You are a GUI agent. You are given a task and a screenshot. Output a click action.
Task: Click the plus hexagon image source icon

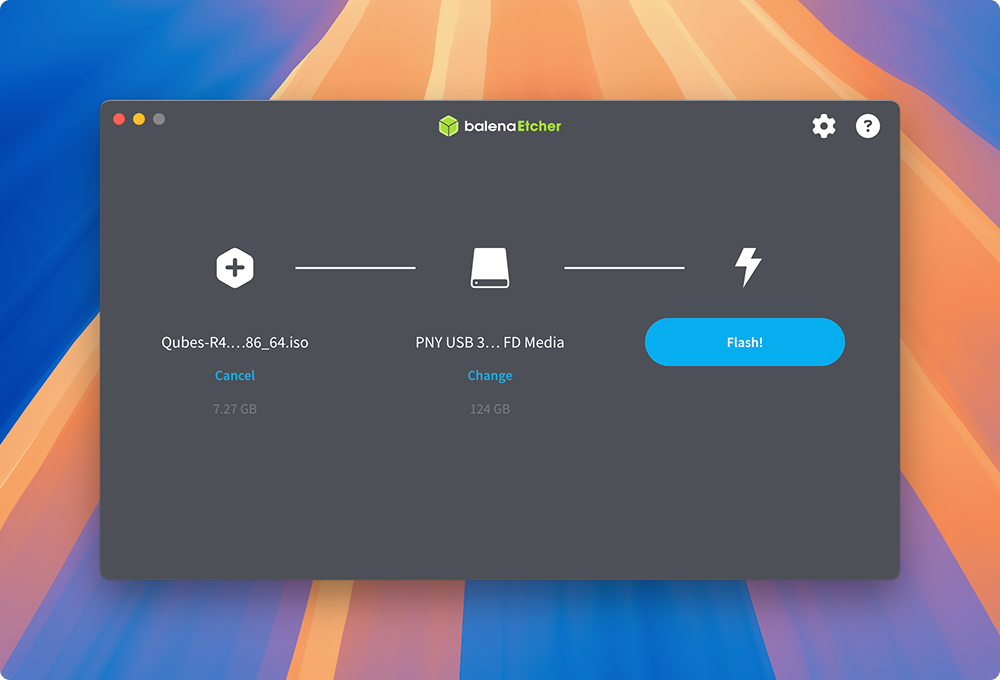click(x=235, y=268)
